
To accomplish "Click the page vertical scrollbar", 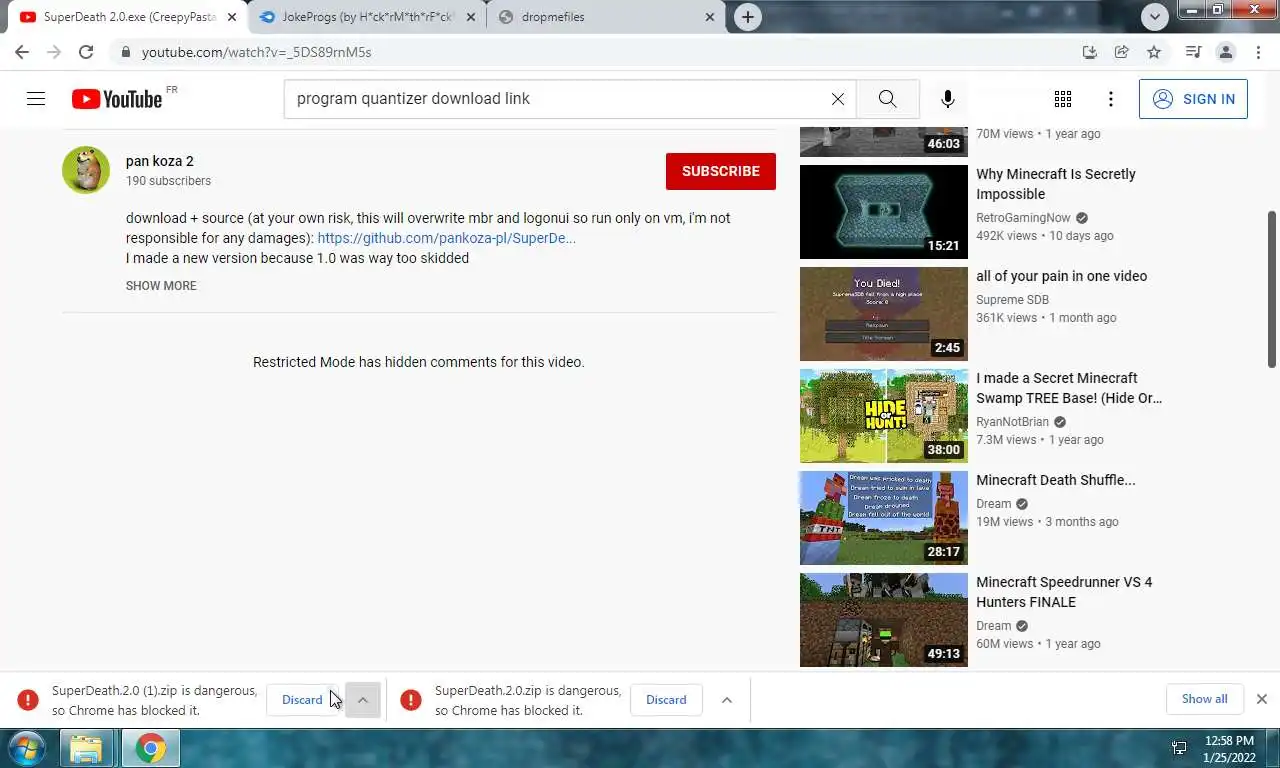I will pos(1272,290).
